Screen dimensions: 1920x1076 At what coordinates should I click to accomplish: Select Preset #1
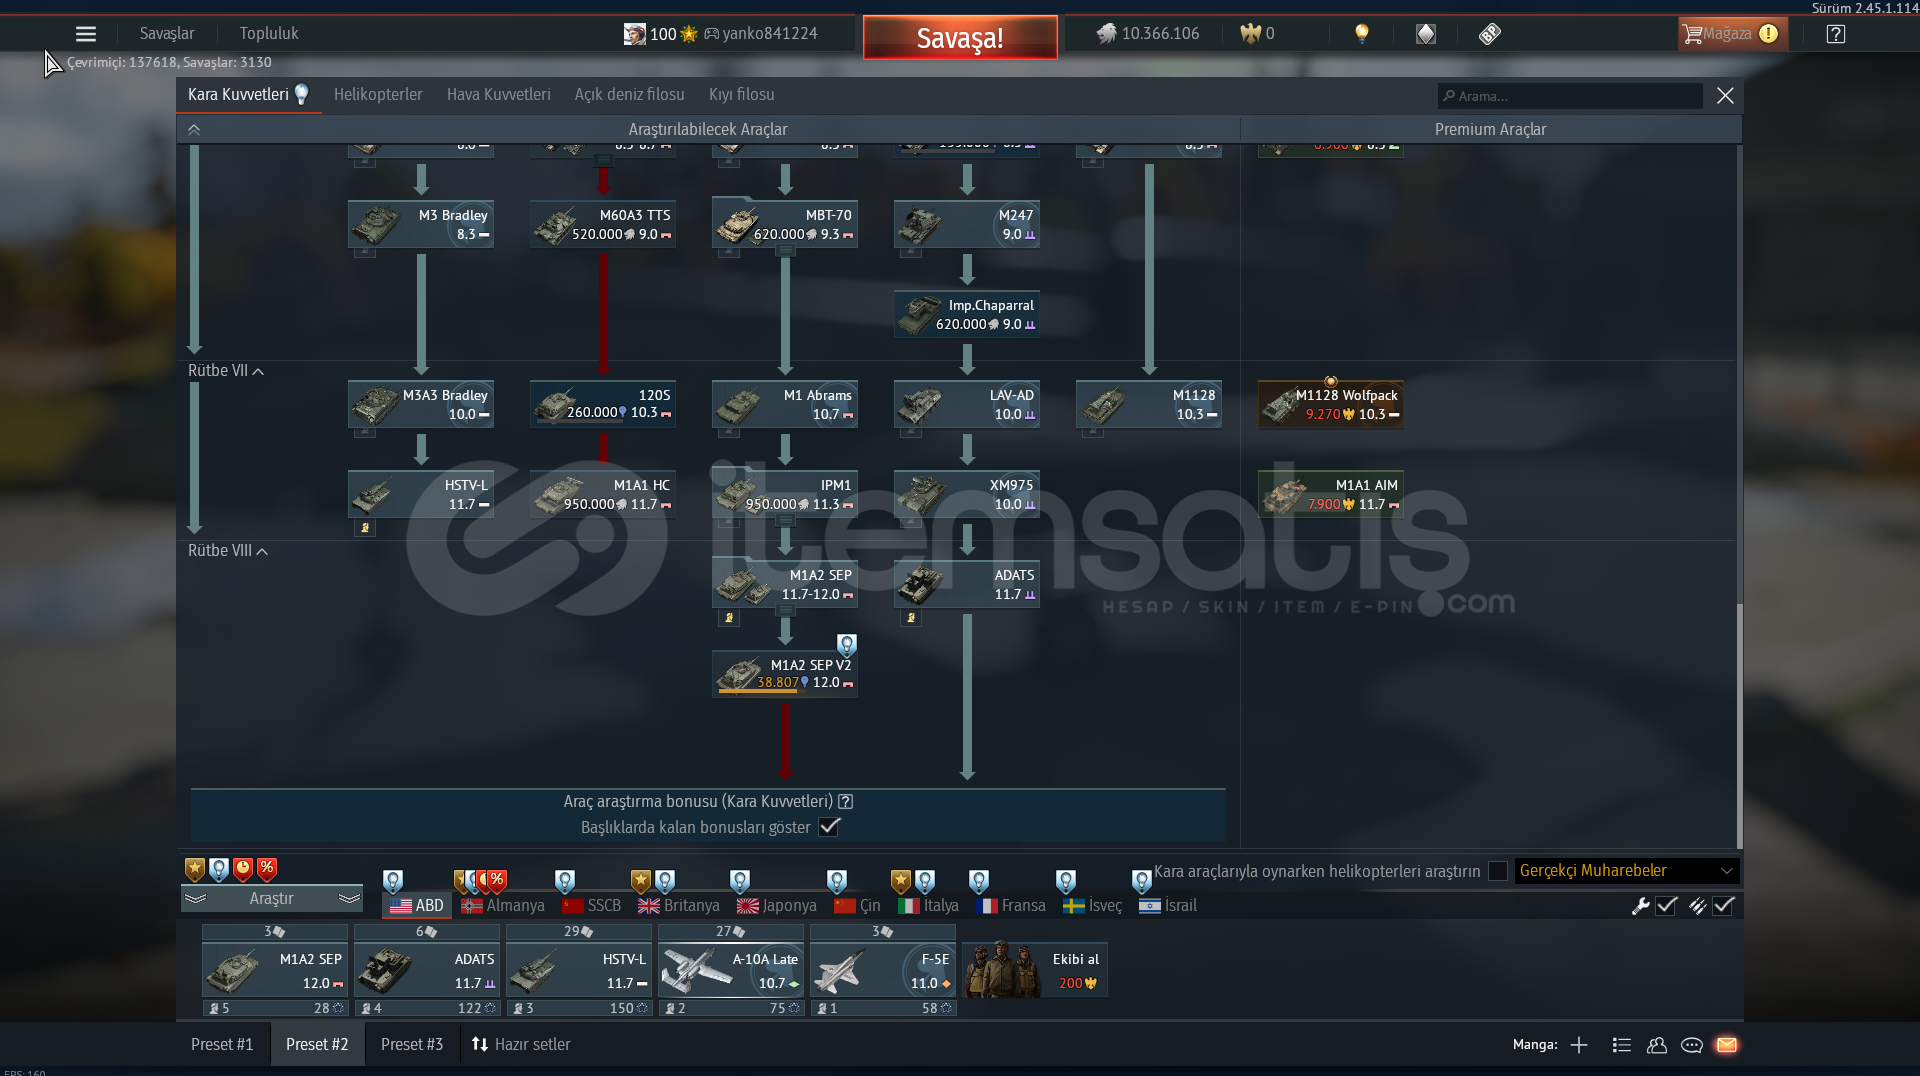tap(222, 1045)
